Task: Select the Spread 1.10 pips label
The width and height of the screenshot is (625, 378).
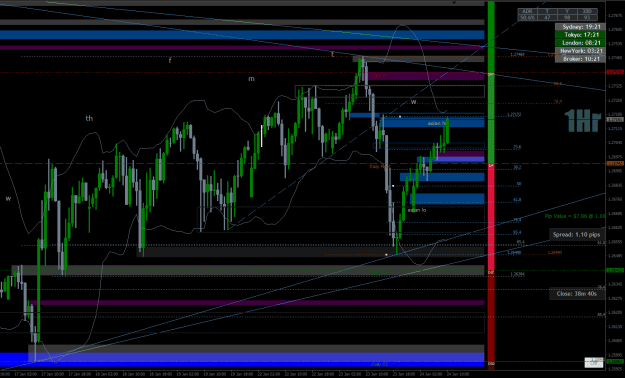Action: pos(576,234)
